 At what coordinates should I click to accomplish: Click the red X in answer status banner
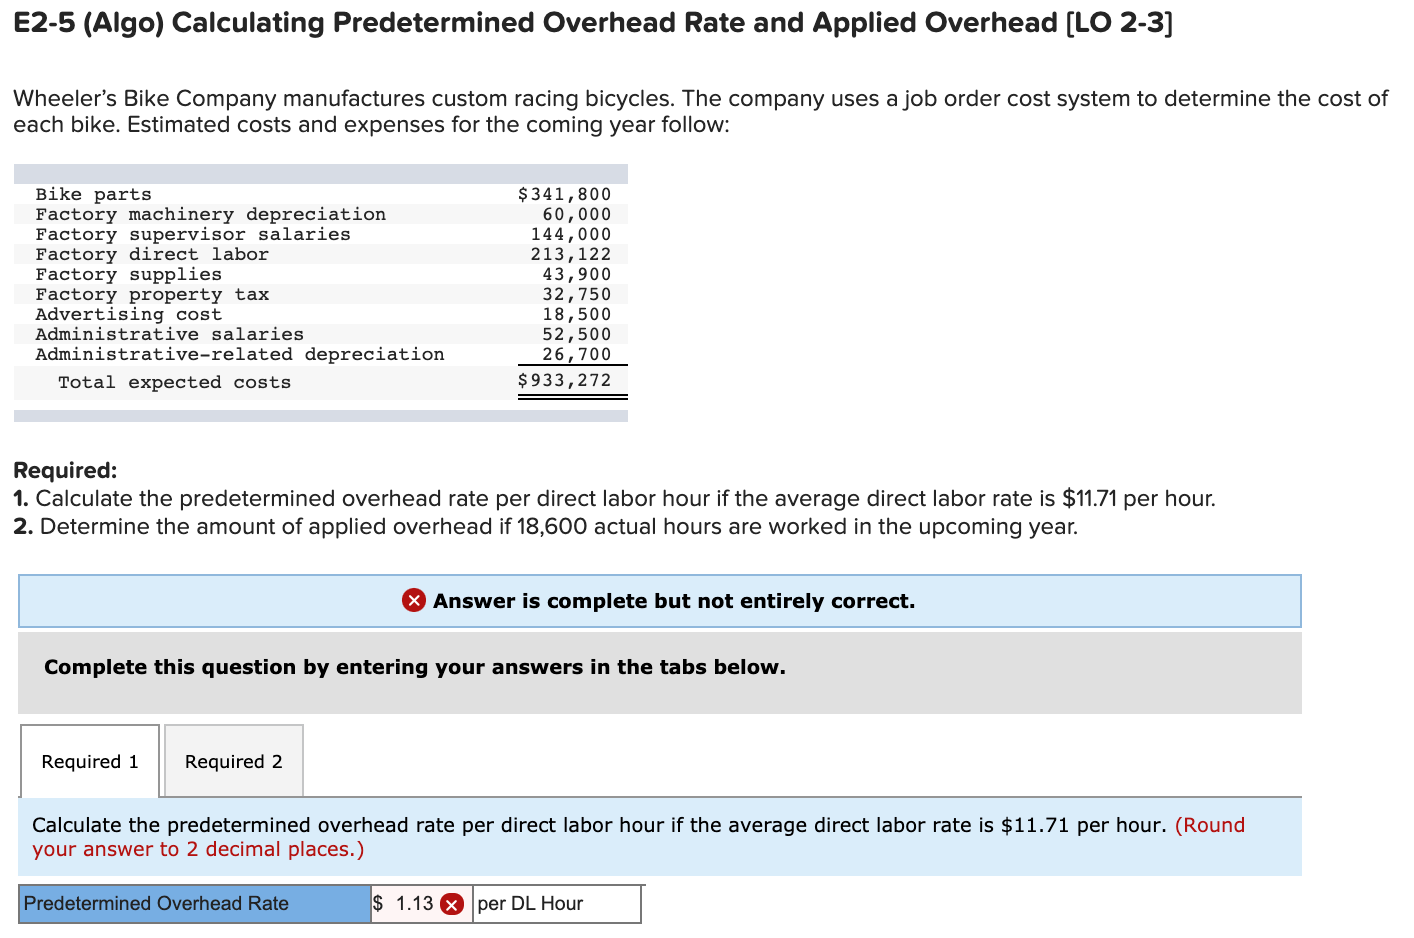414,601
